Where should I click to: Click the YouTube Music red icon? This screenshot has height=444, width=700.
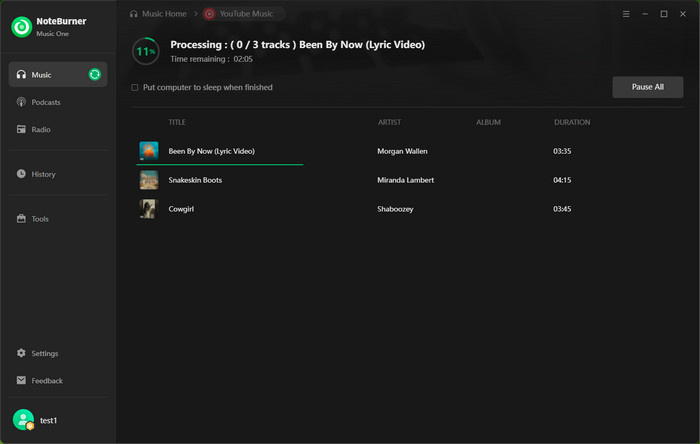point(209,14)
